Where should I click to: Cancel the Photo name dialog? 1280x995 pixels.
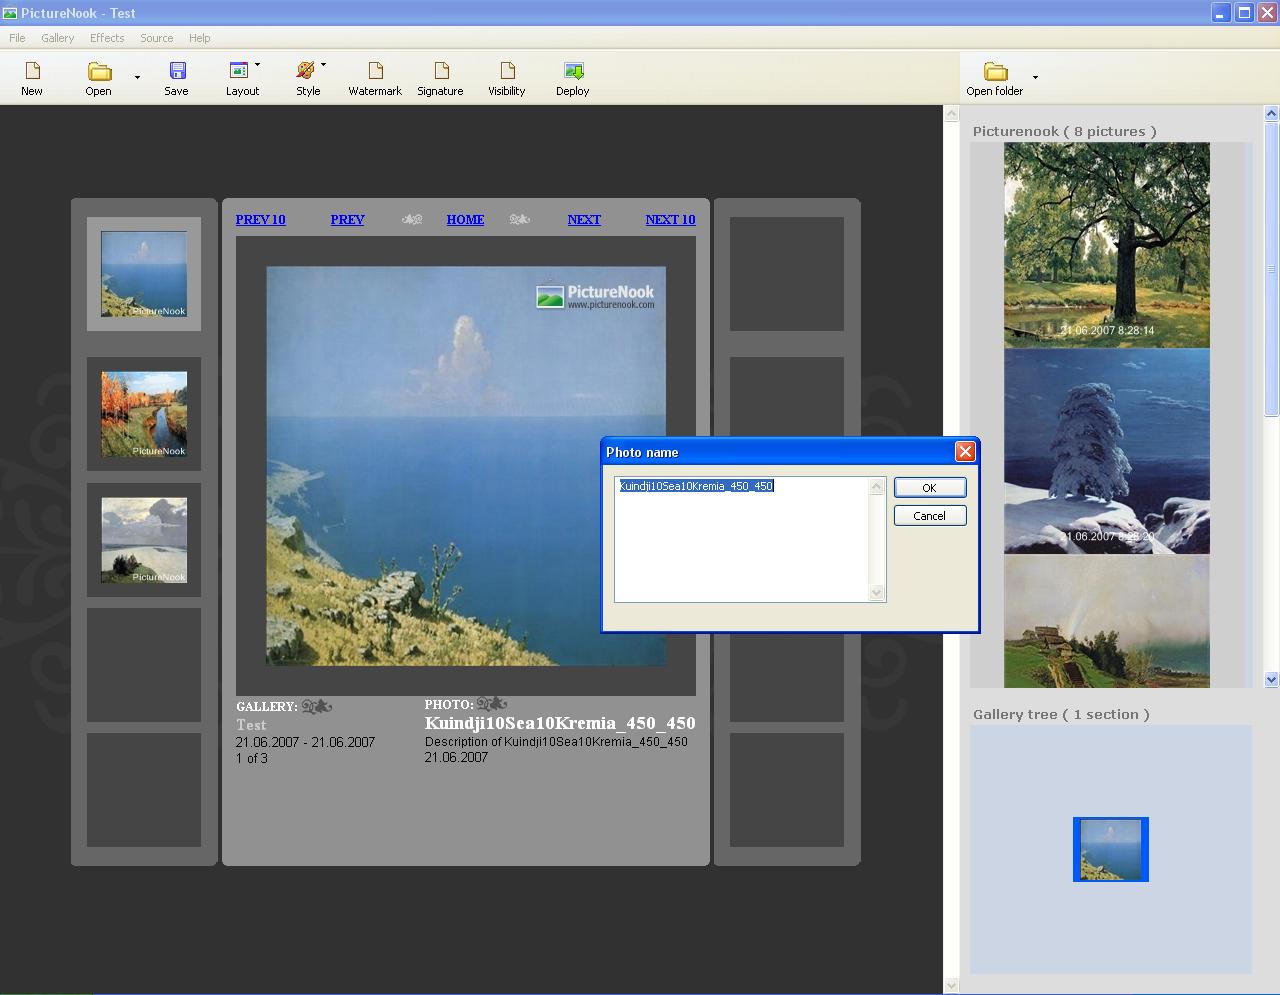[x=930, y=515]
